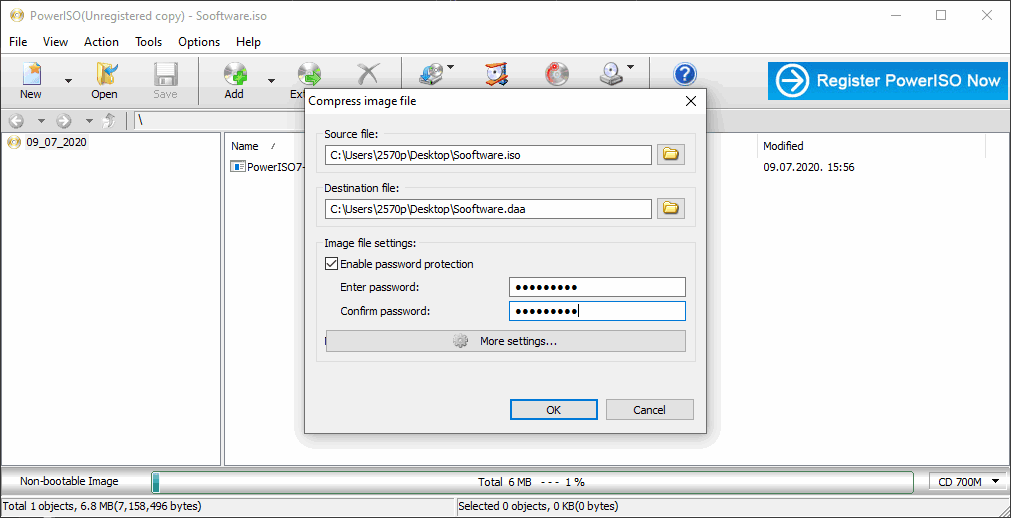1011x518 pixels.
Task: Browse for source file folder icon
Action: click(671, 155)
